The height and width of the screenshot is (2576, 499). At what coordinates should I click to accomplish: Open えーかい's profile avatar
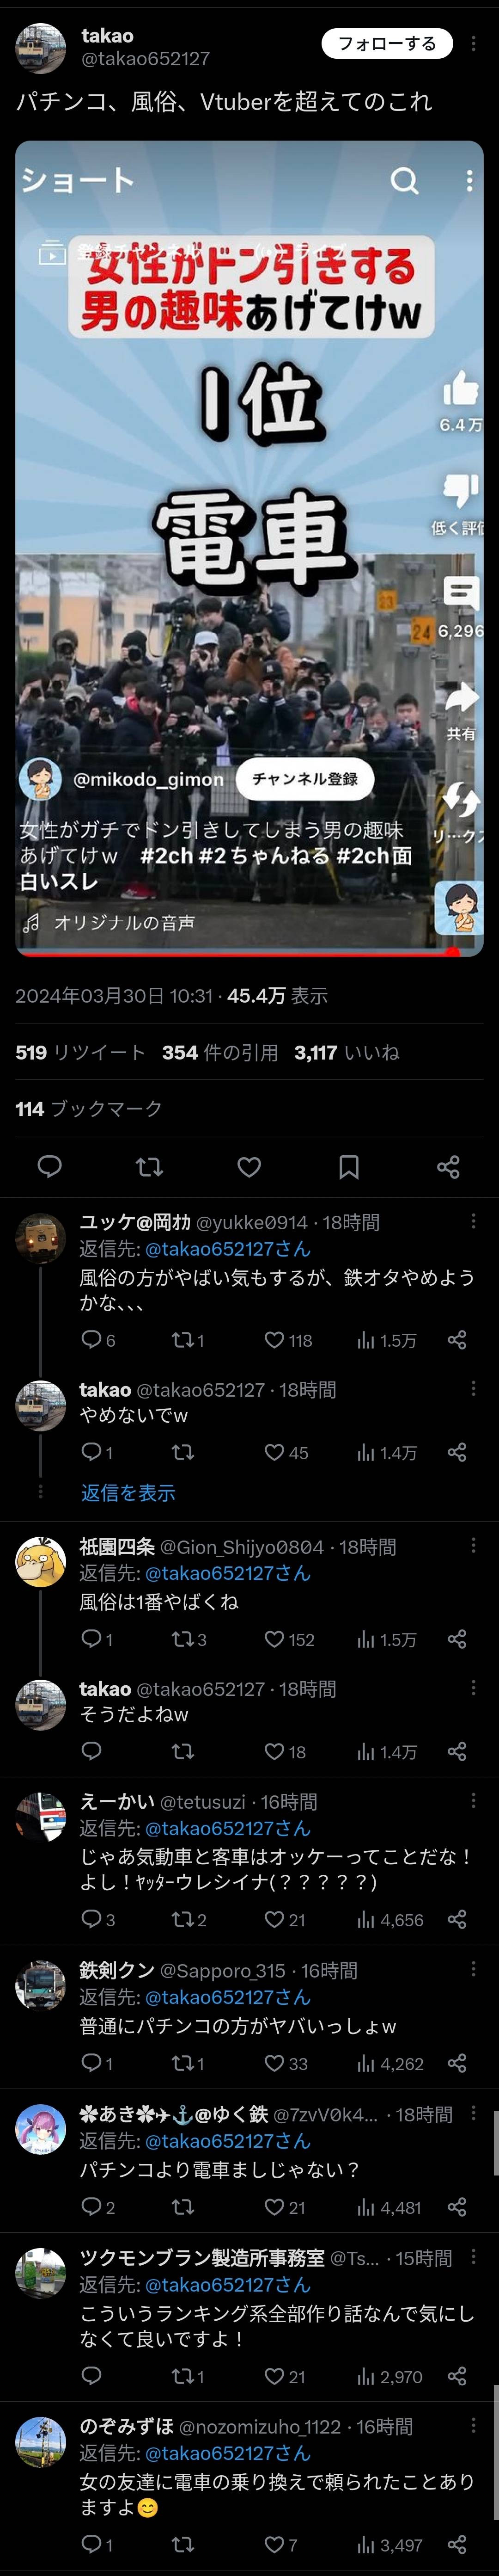click(x=40, y=1817)
